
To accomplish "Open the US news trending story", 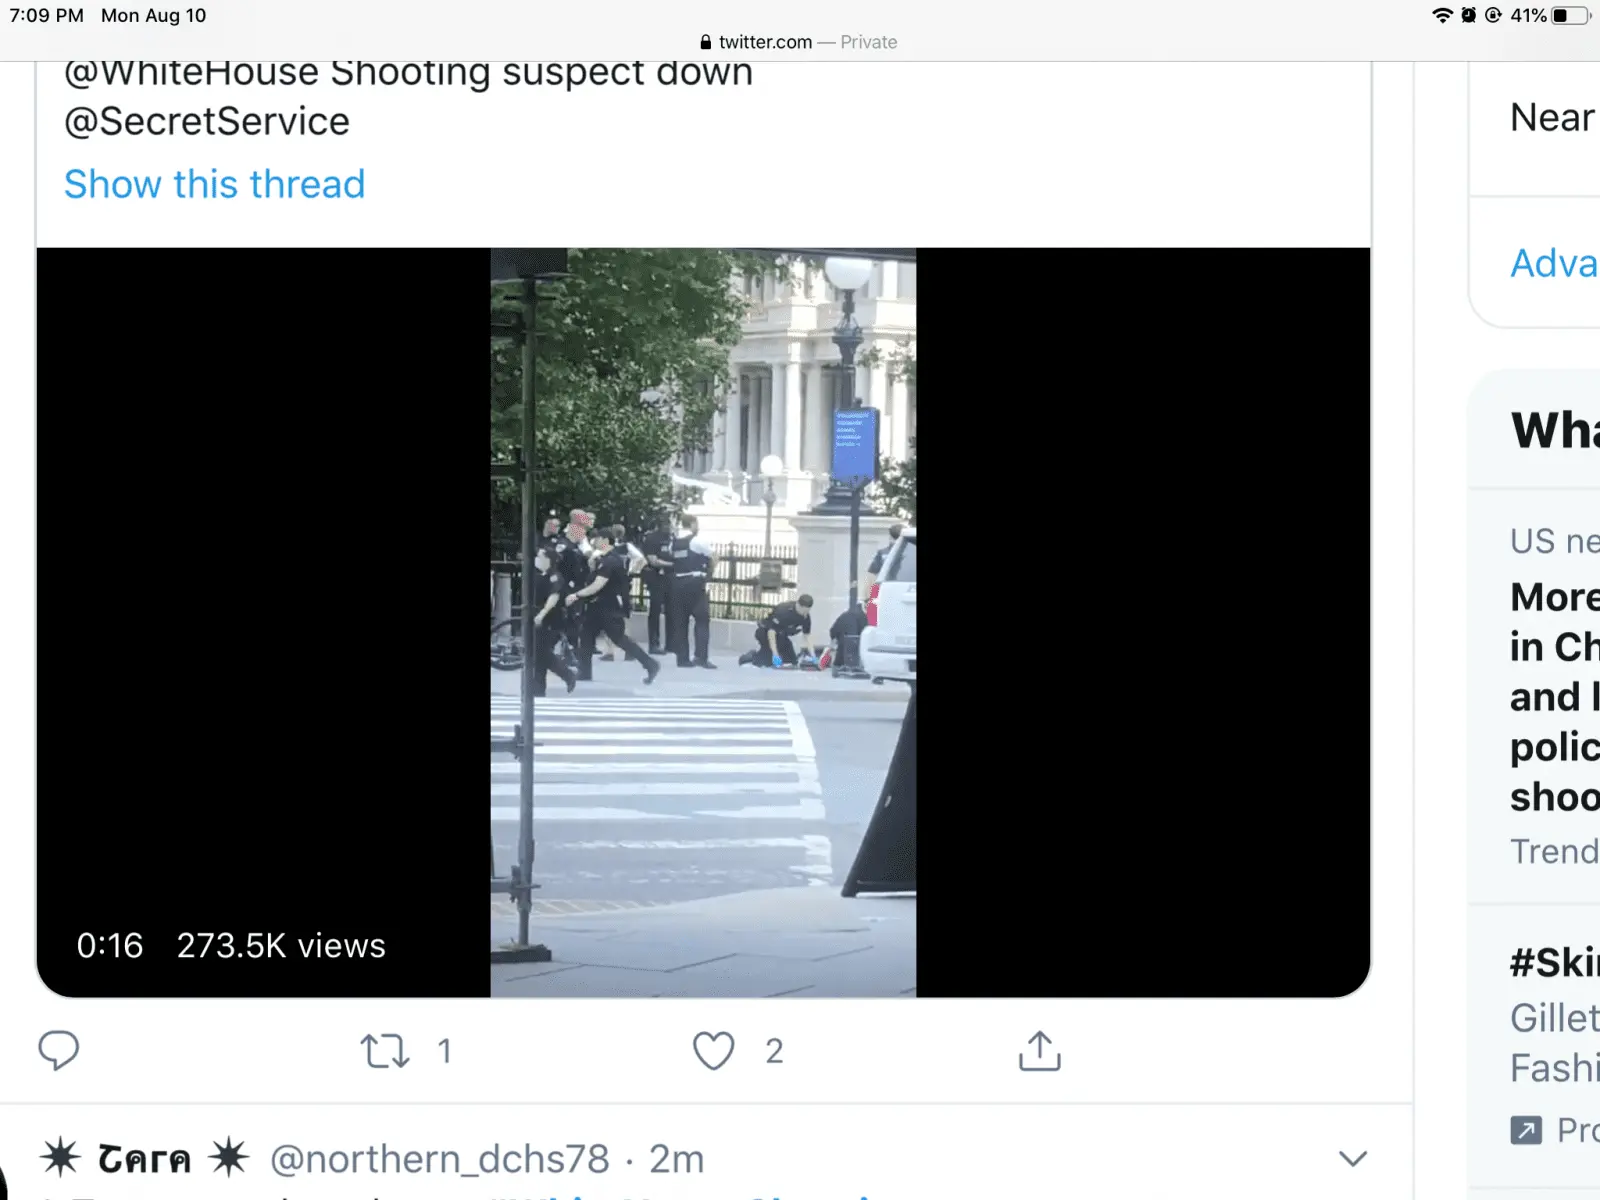I will click(1555, 696).
